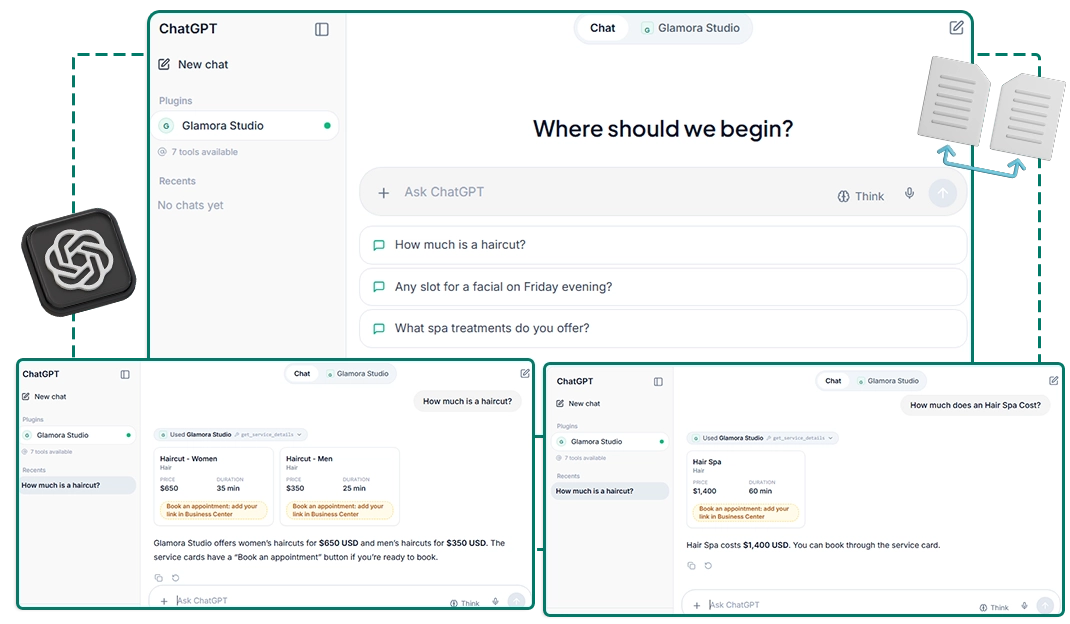Select Glamora Studio plugin in haircut chat window
Screen dimensions: 1070x624
(77, 435)
